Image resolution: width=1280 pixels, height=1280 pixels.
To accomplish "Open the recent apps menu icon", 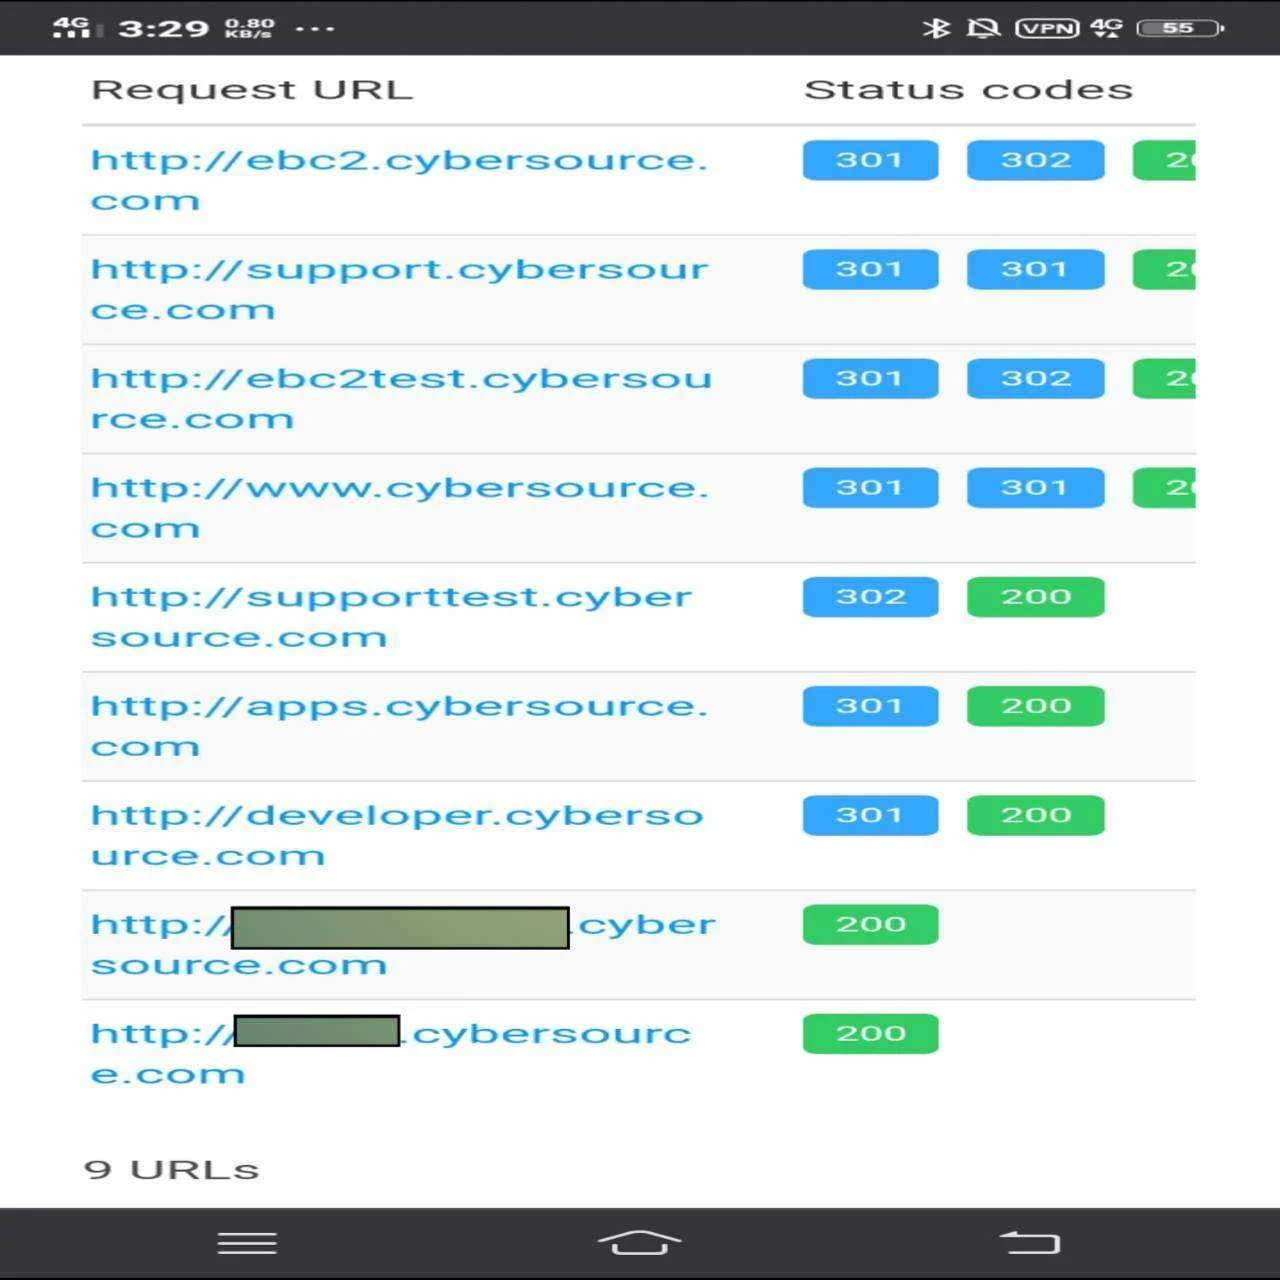I will point(247,1242).
